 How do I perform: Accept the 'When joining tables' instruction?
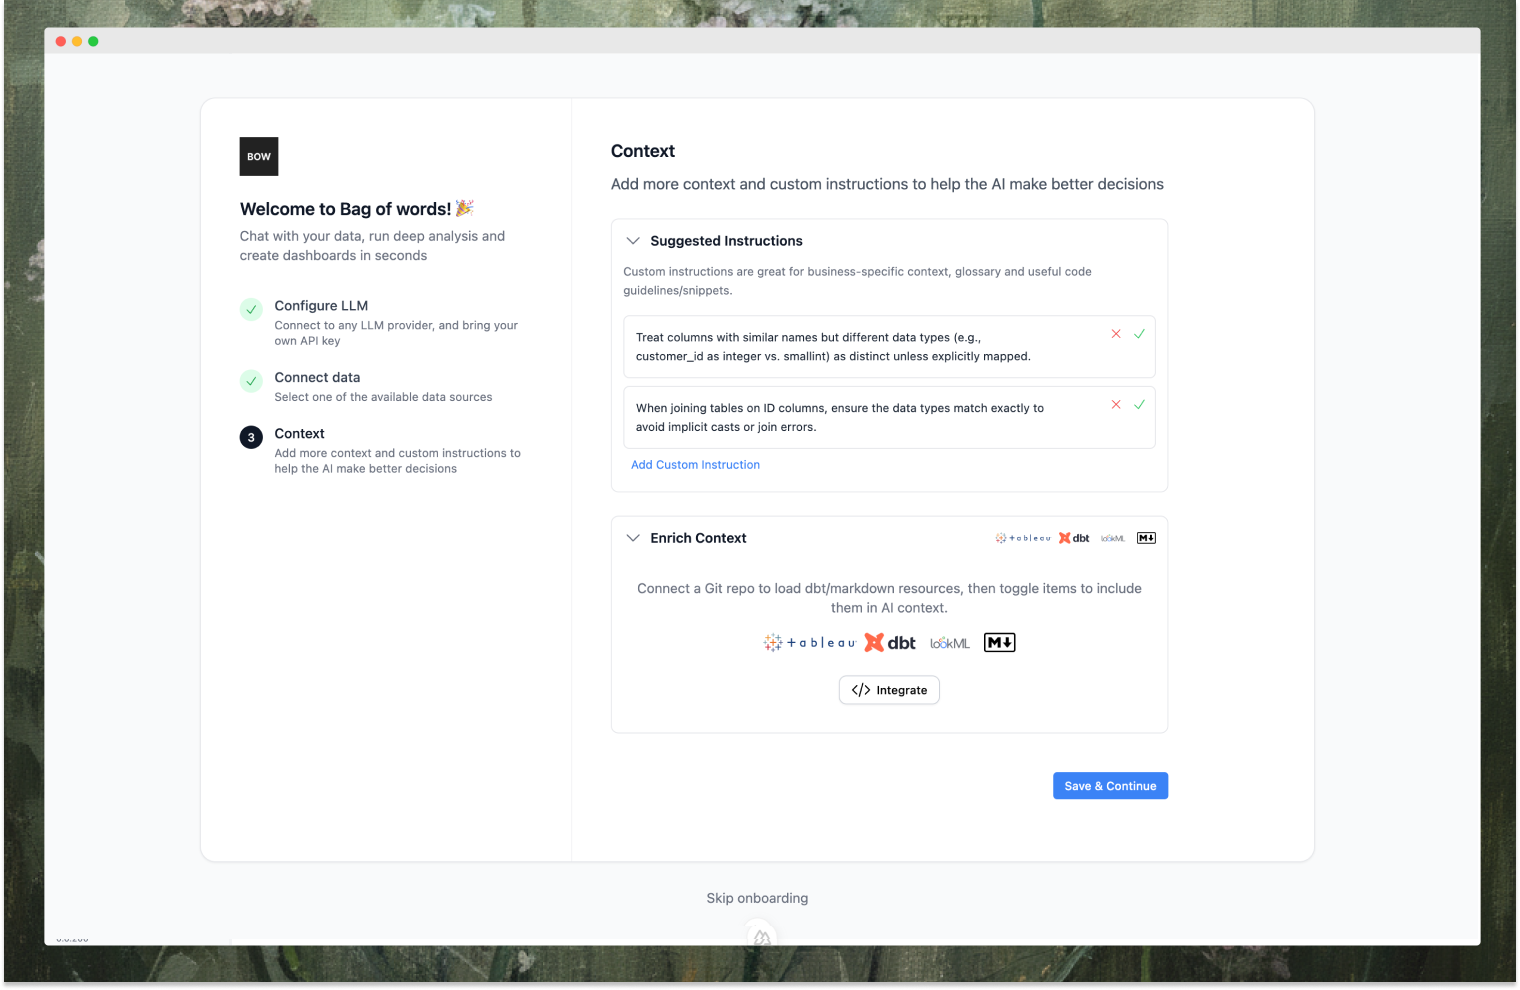point(1139,405)
